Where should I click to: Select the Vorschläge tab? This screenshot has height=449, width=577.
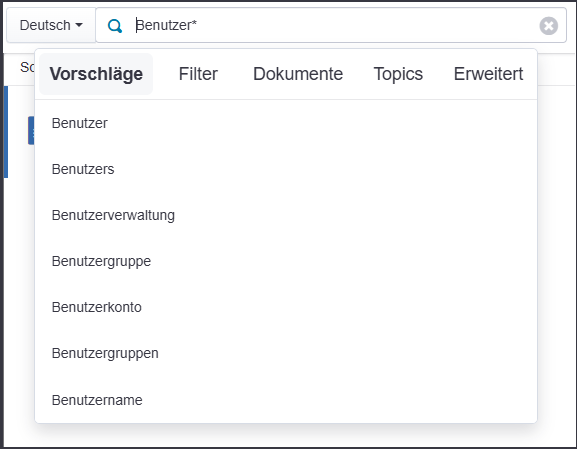point(96,74)
